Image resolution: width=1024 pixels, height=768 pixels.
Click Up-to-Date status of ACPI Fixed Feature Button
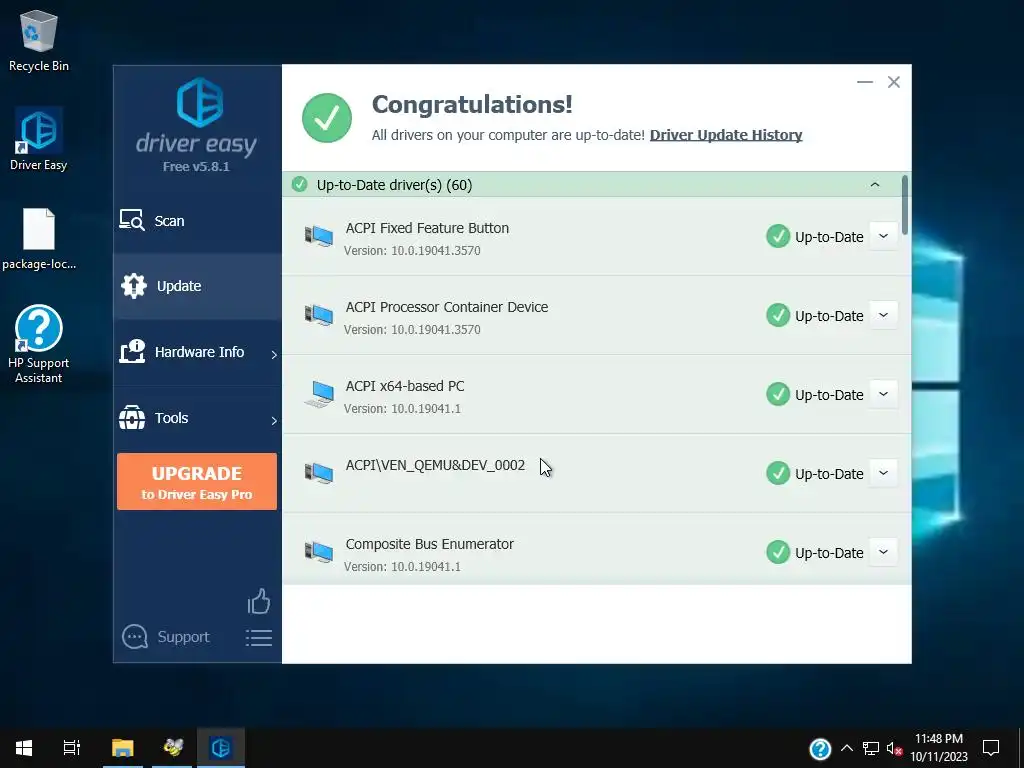pos(815,236)
